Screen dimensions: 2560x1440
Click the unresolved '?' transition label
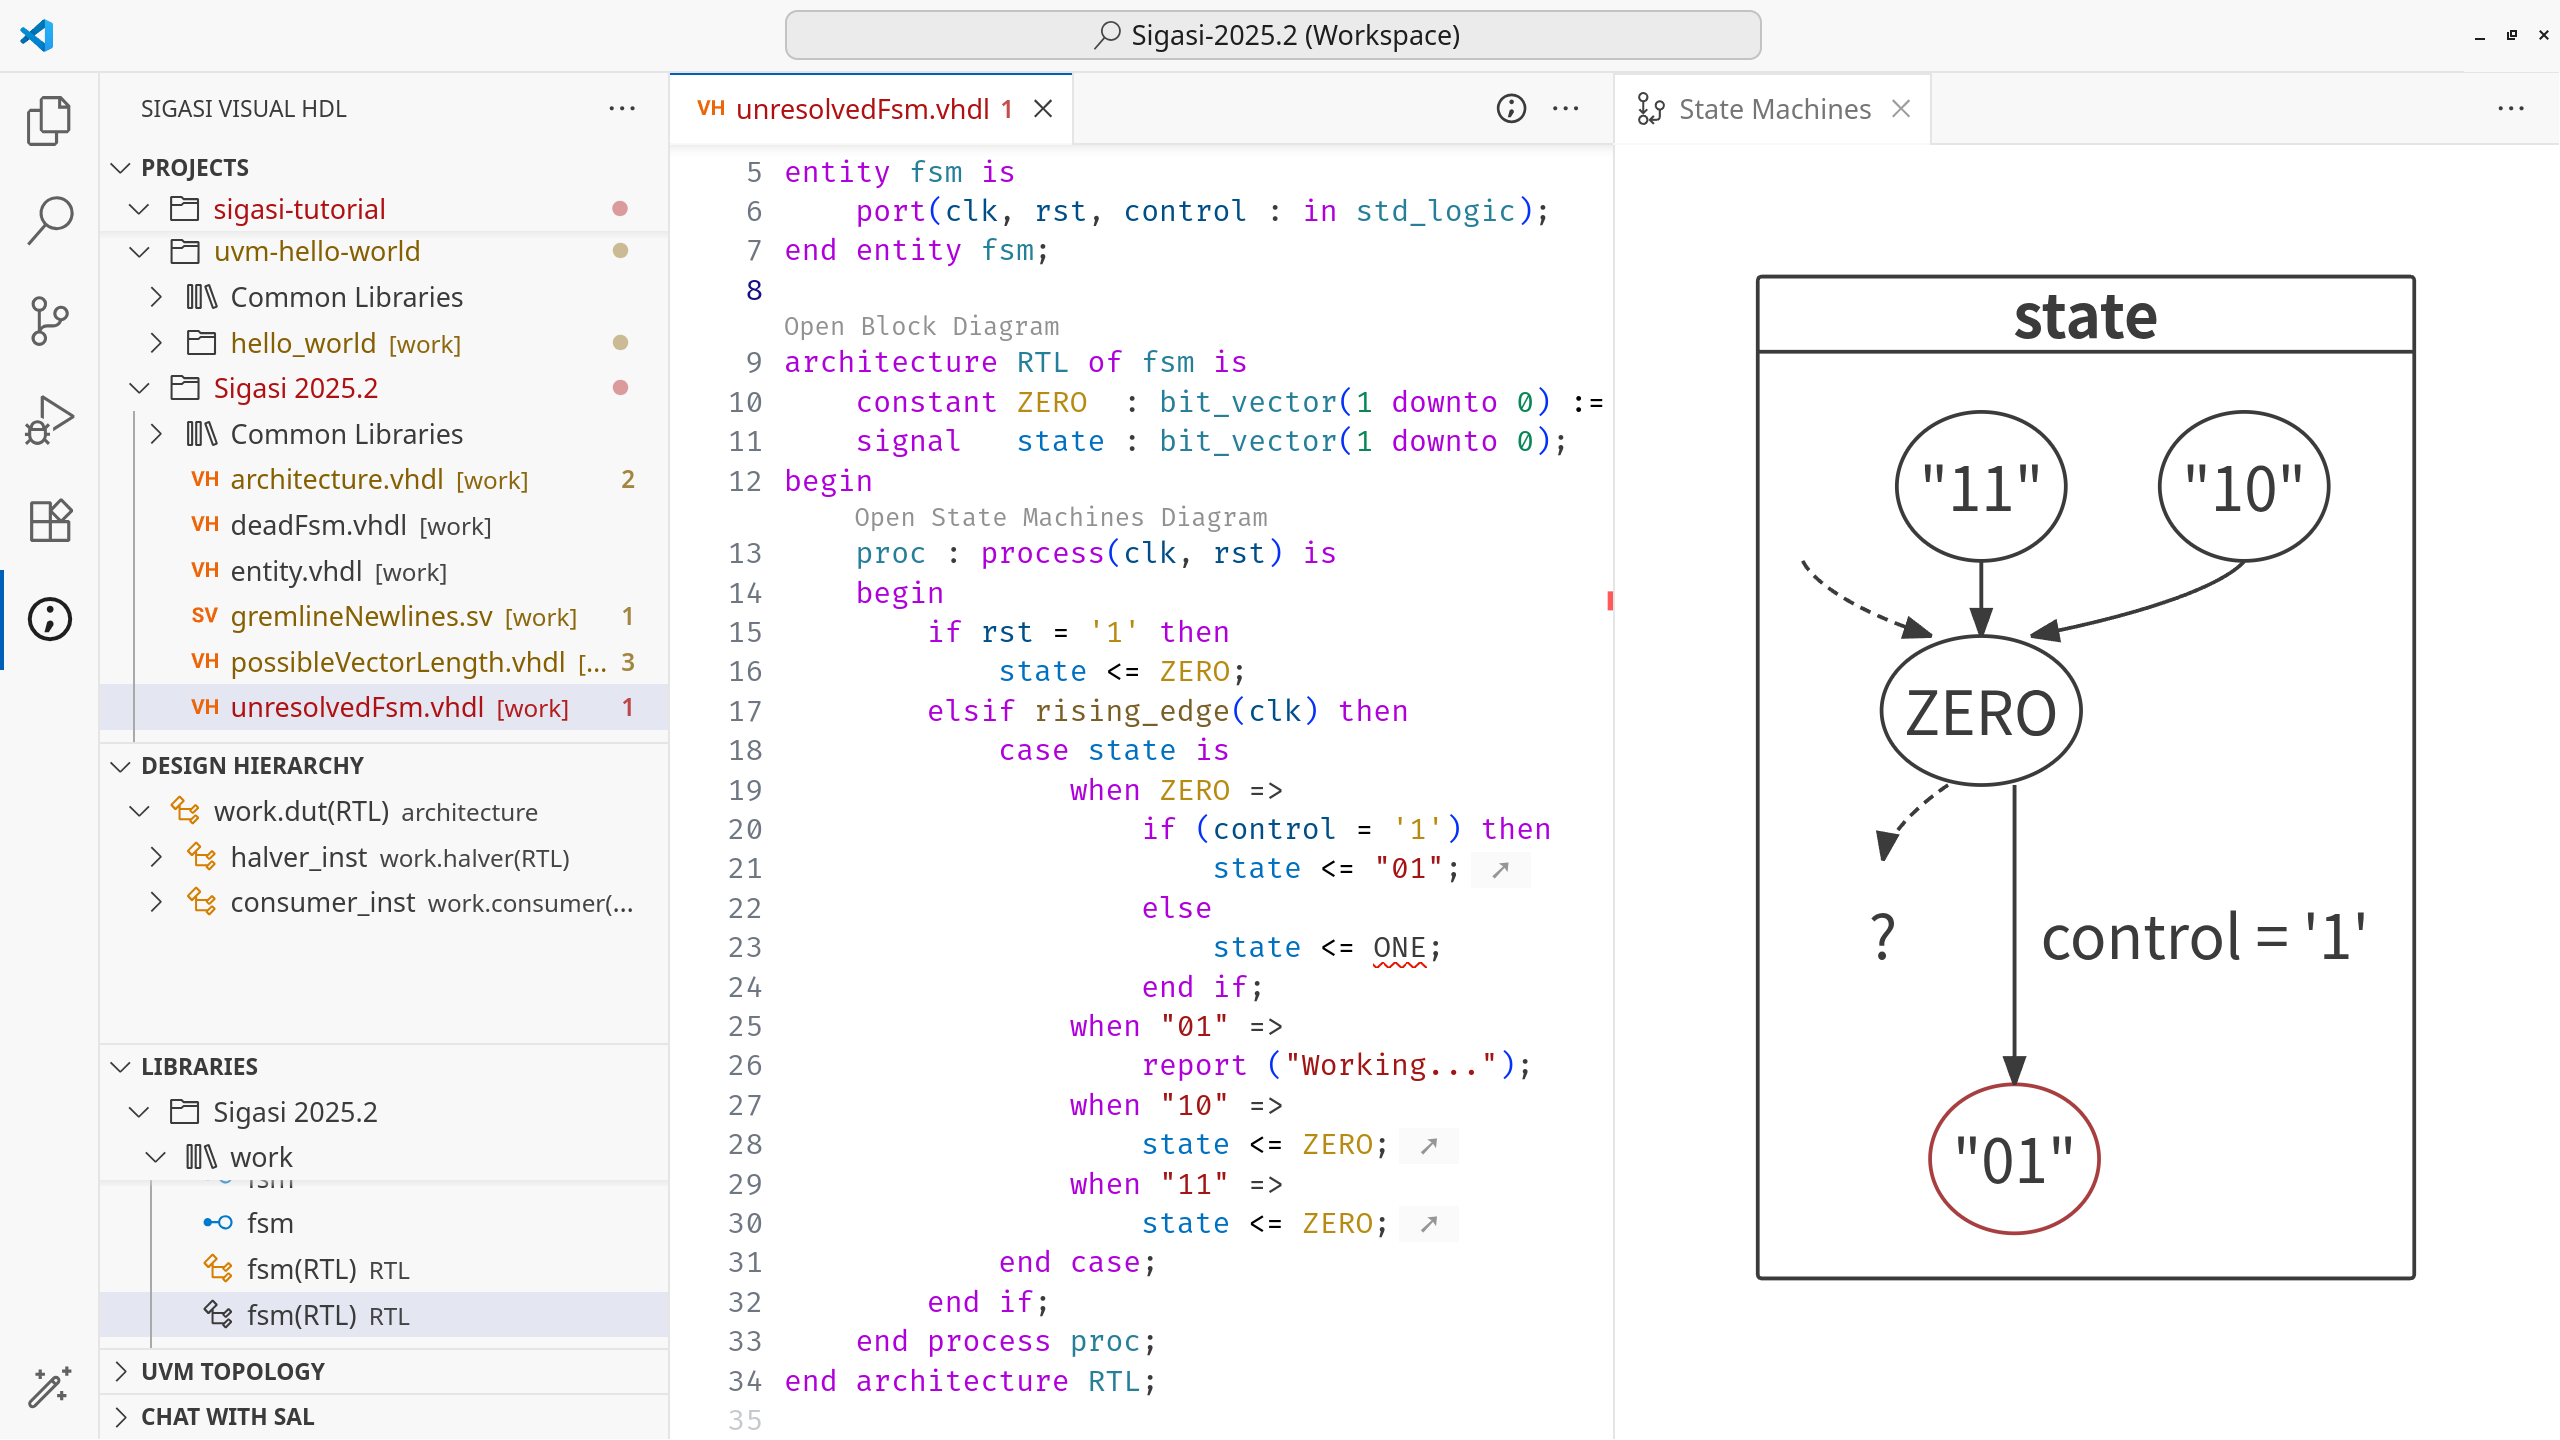1883,937
